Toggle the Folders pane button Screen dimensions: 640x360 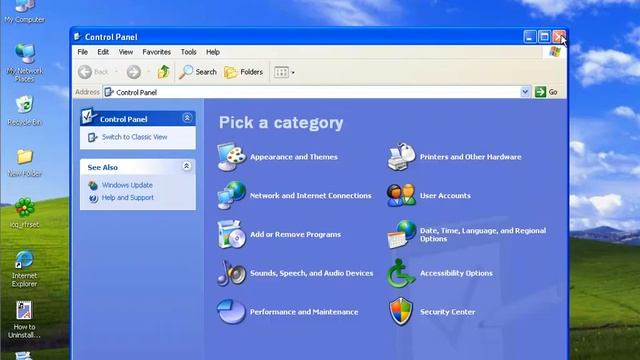244,72
